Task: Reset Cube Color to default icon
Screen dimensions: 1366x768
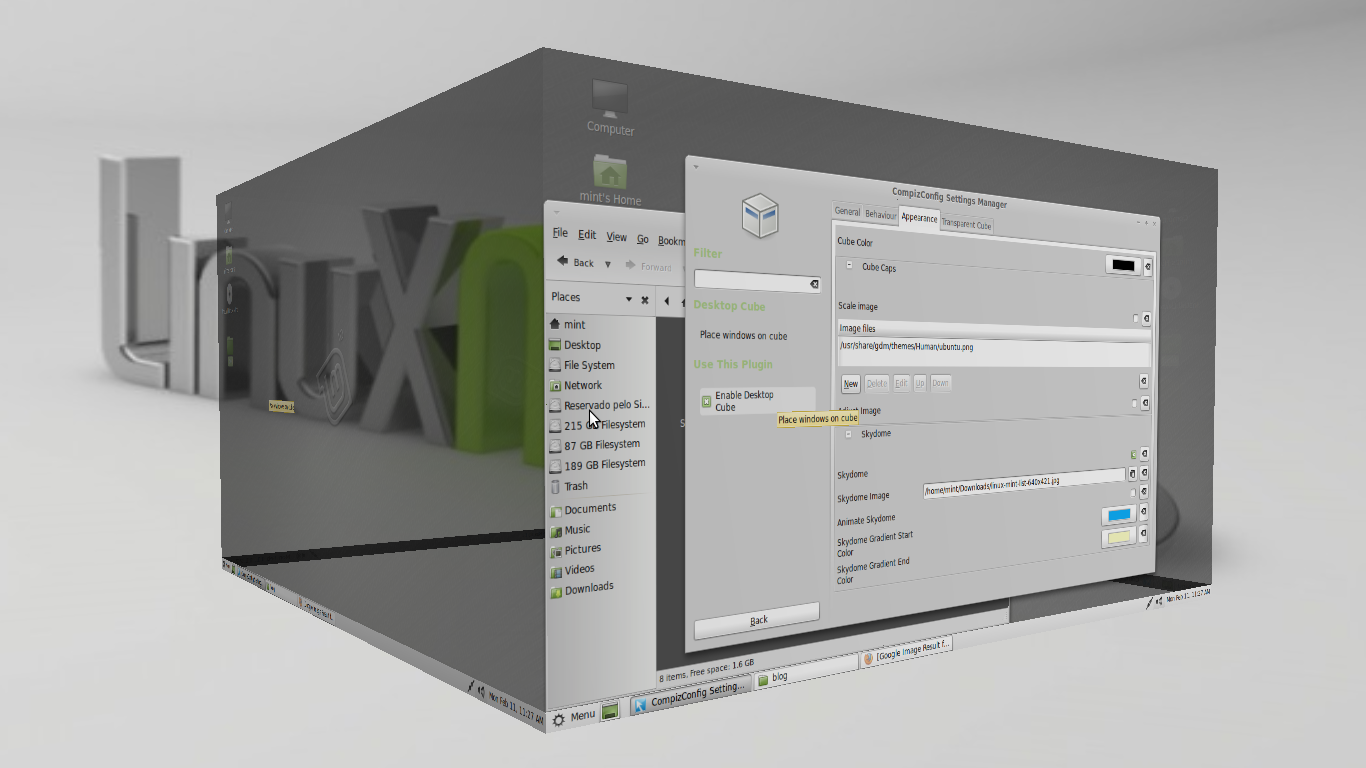Action: pos(1147,267)
